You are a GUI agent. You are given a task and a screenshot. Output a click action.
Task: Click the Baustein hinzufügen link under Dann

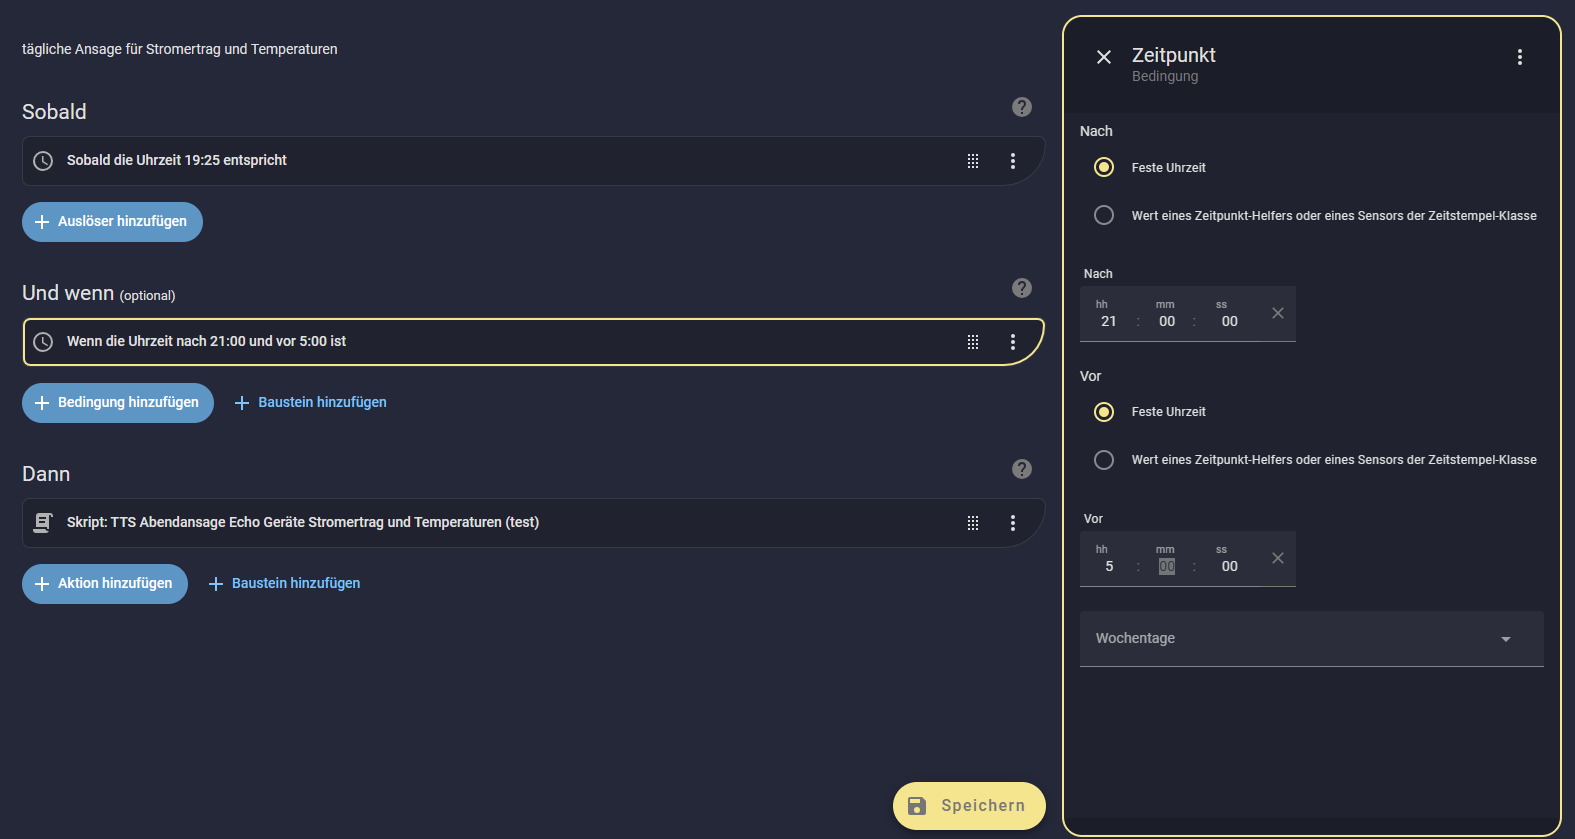coord(285,584)
